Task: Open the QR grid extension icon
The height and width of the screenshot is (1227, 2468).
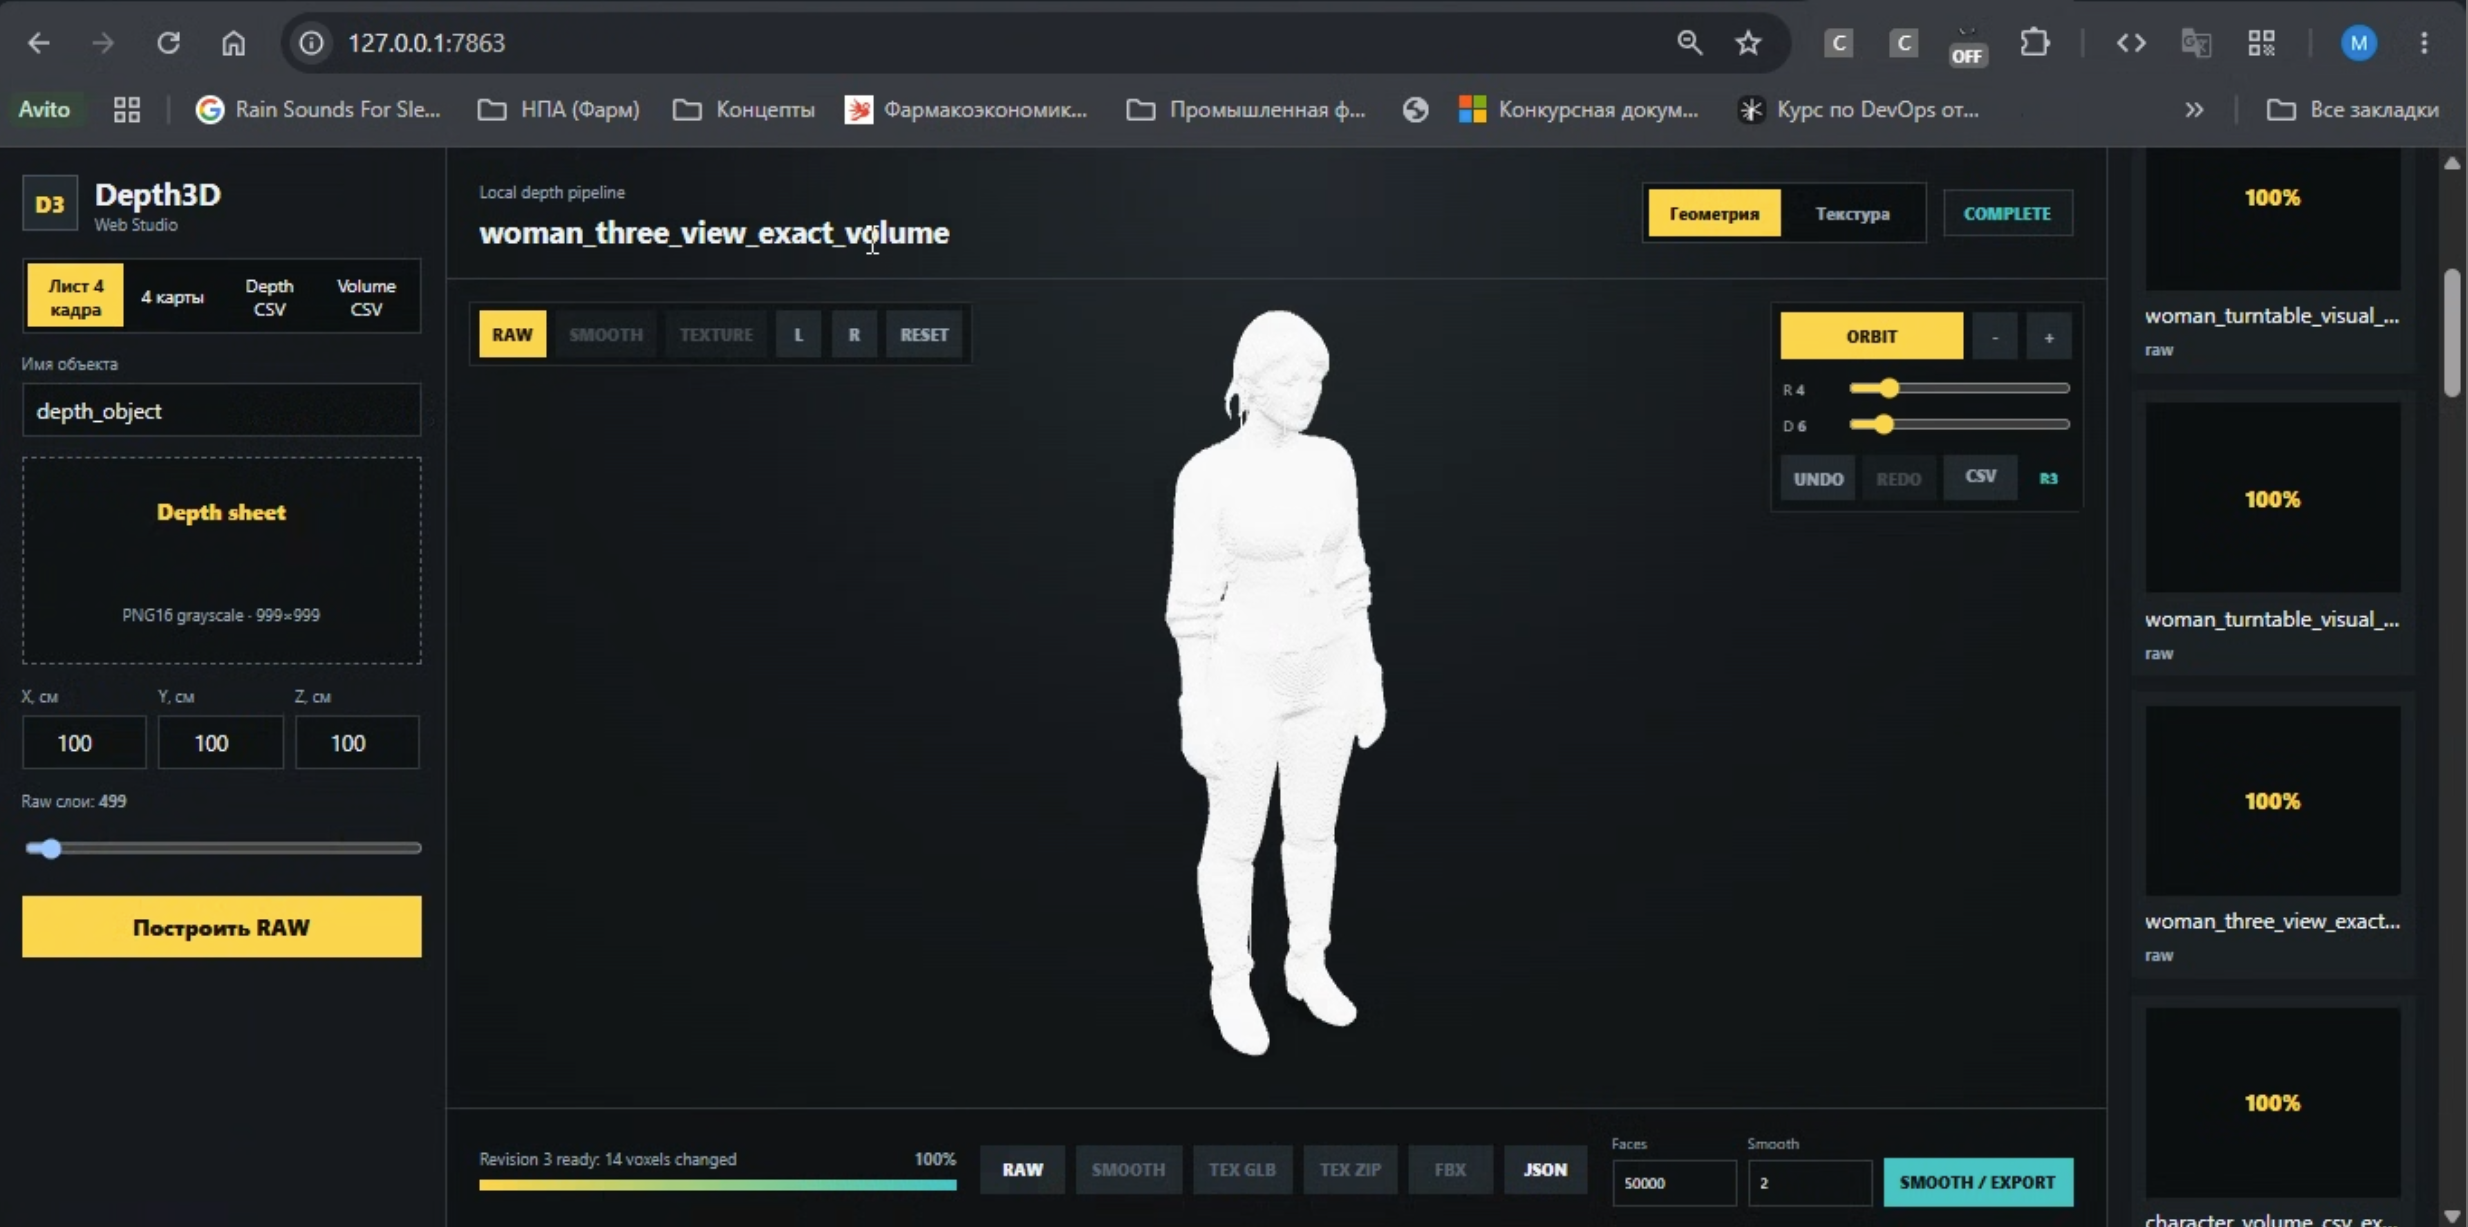Action: (x=2261, y=43)
